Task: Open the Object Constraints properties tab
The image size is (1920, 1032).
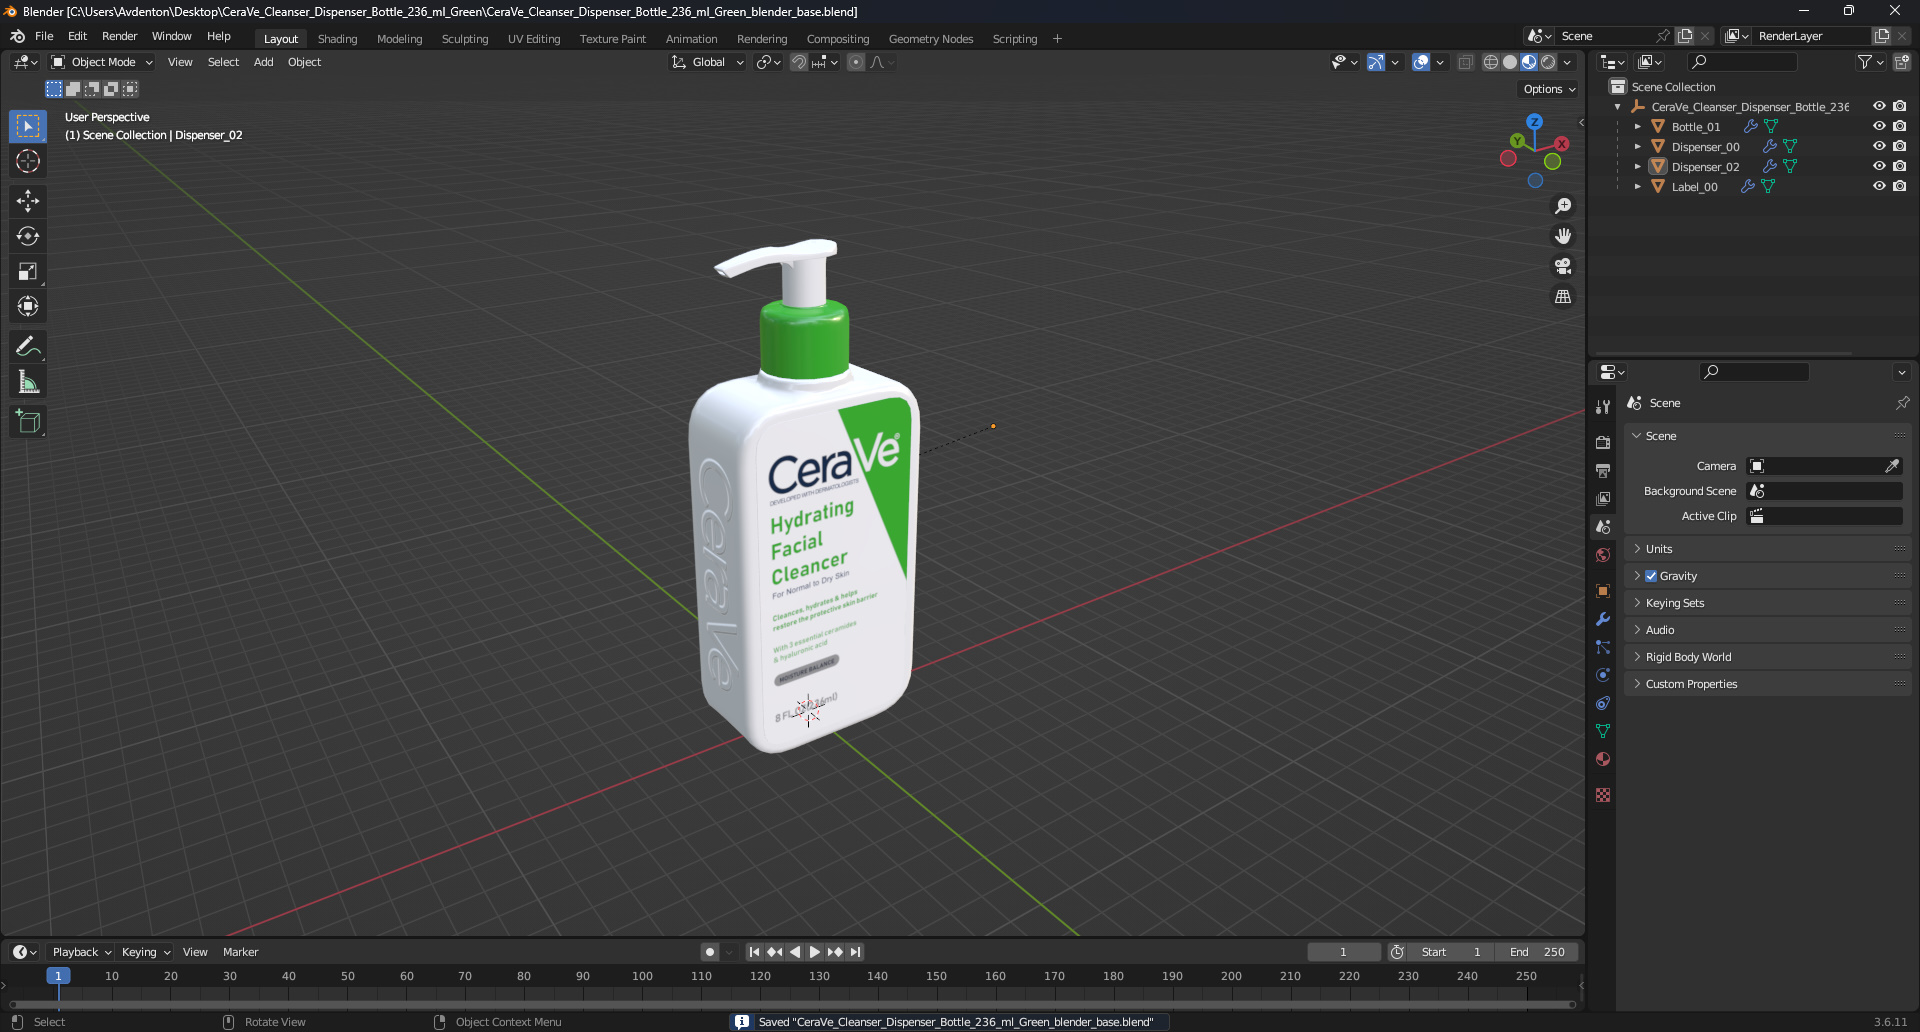Action: point(1603,703)
